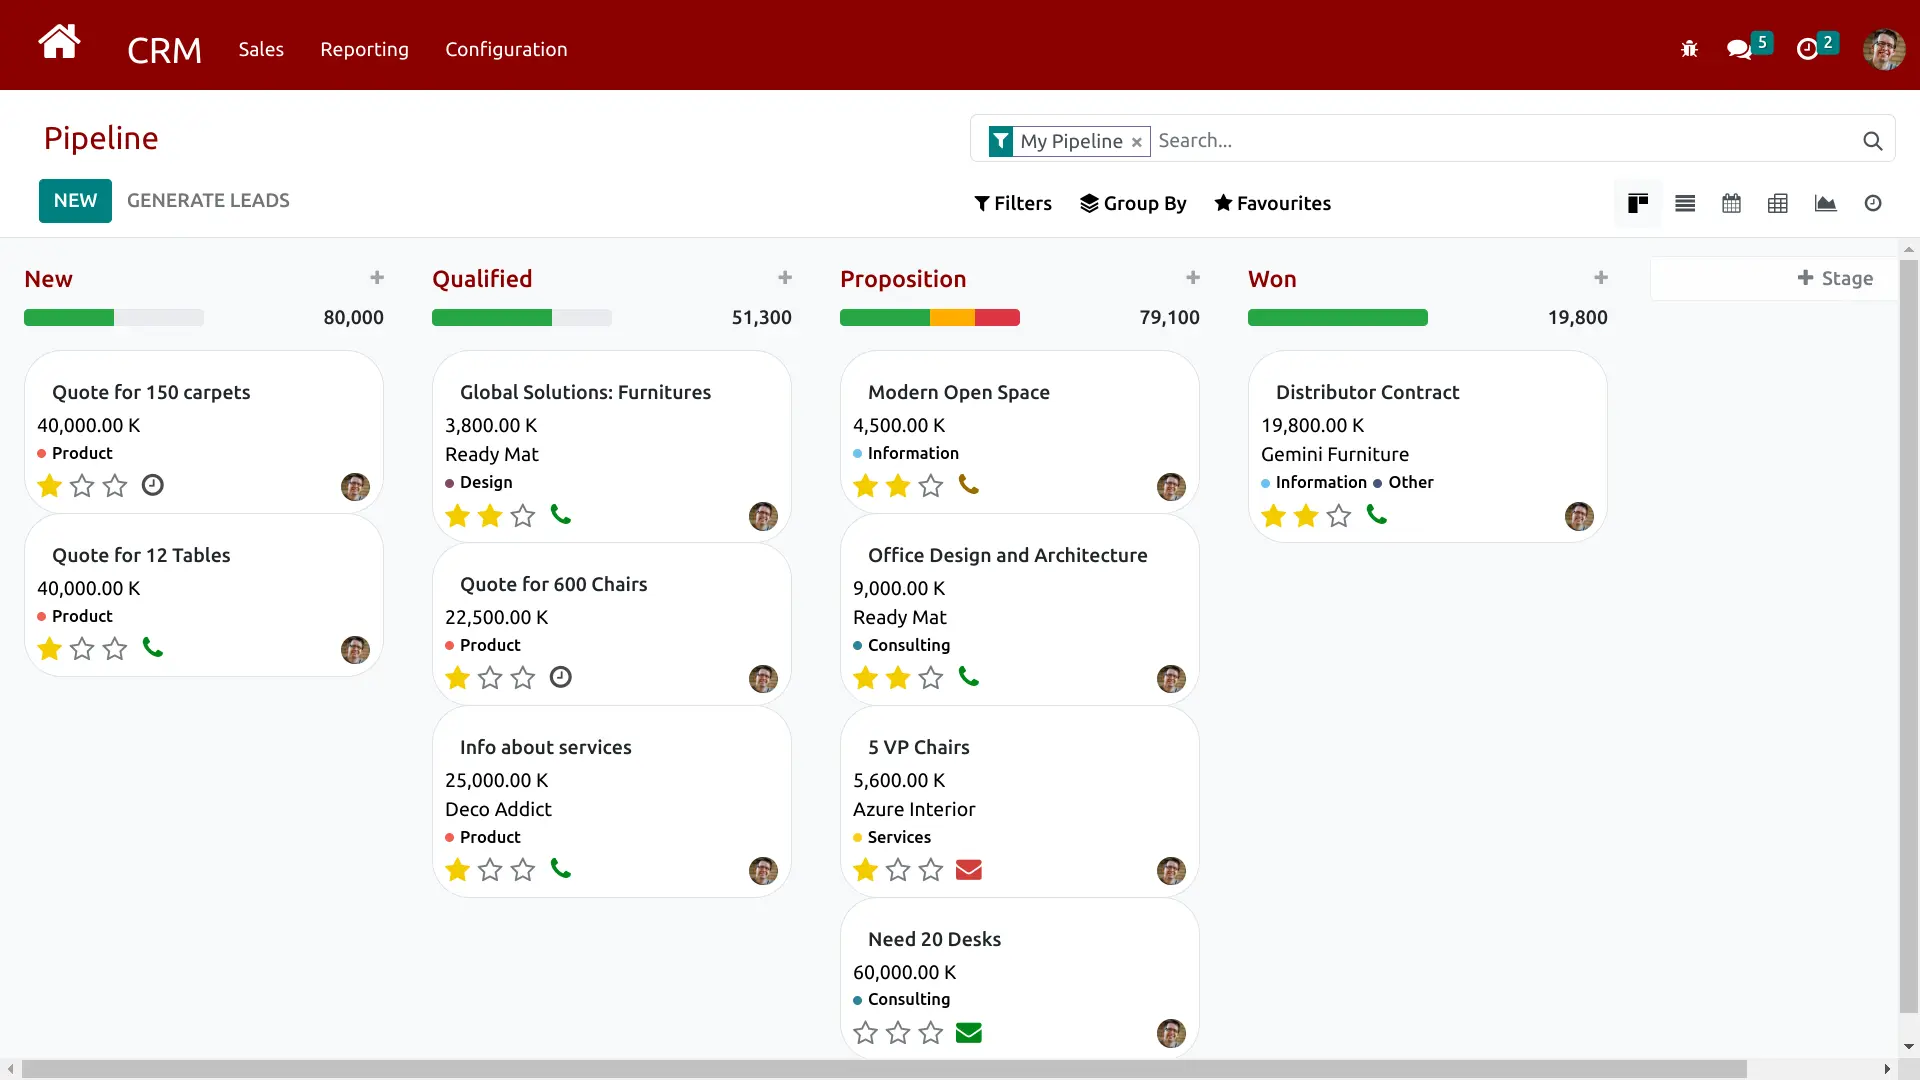Open the Reporting menu
The image size is (1920, 1080).
364,49
